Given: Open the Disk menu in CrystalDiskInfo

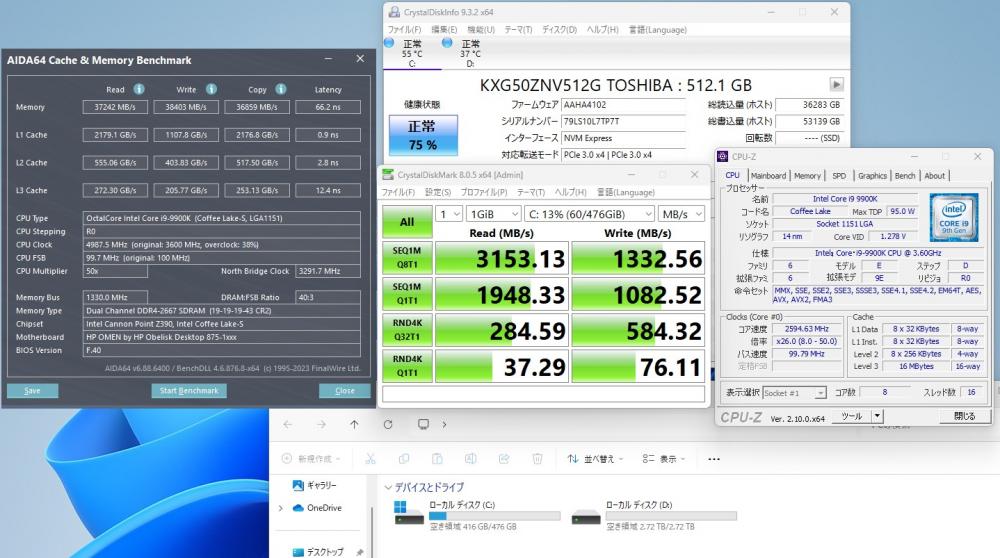Looking at the screenshot, I should click(559, 30).
